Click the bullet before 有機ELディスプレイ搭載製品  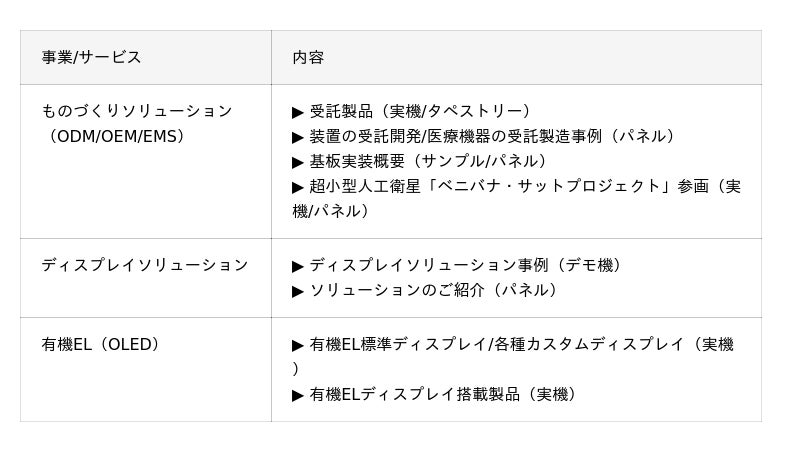298,395
